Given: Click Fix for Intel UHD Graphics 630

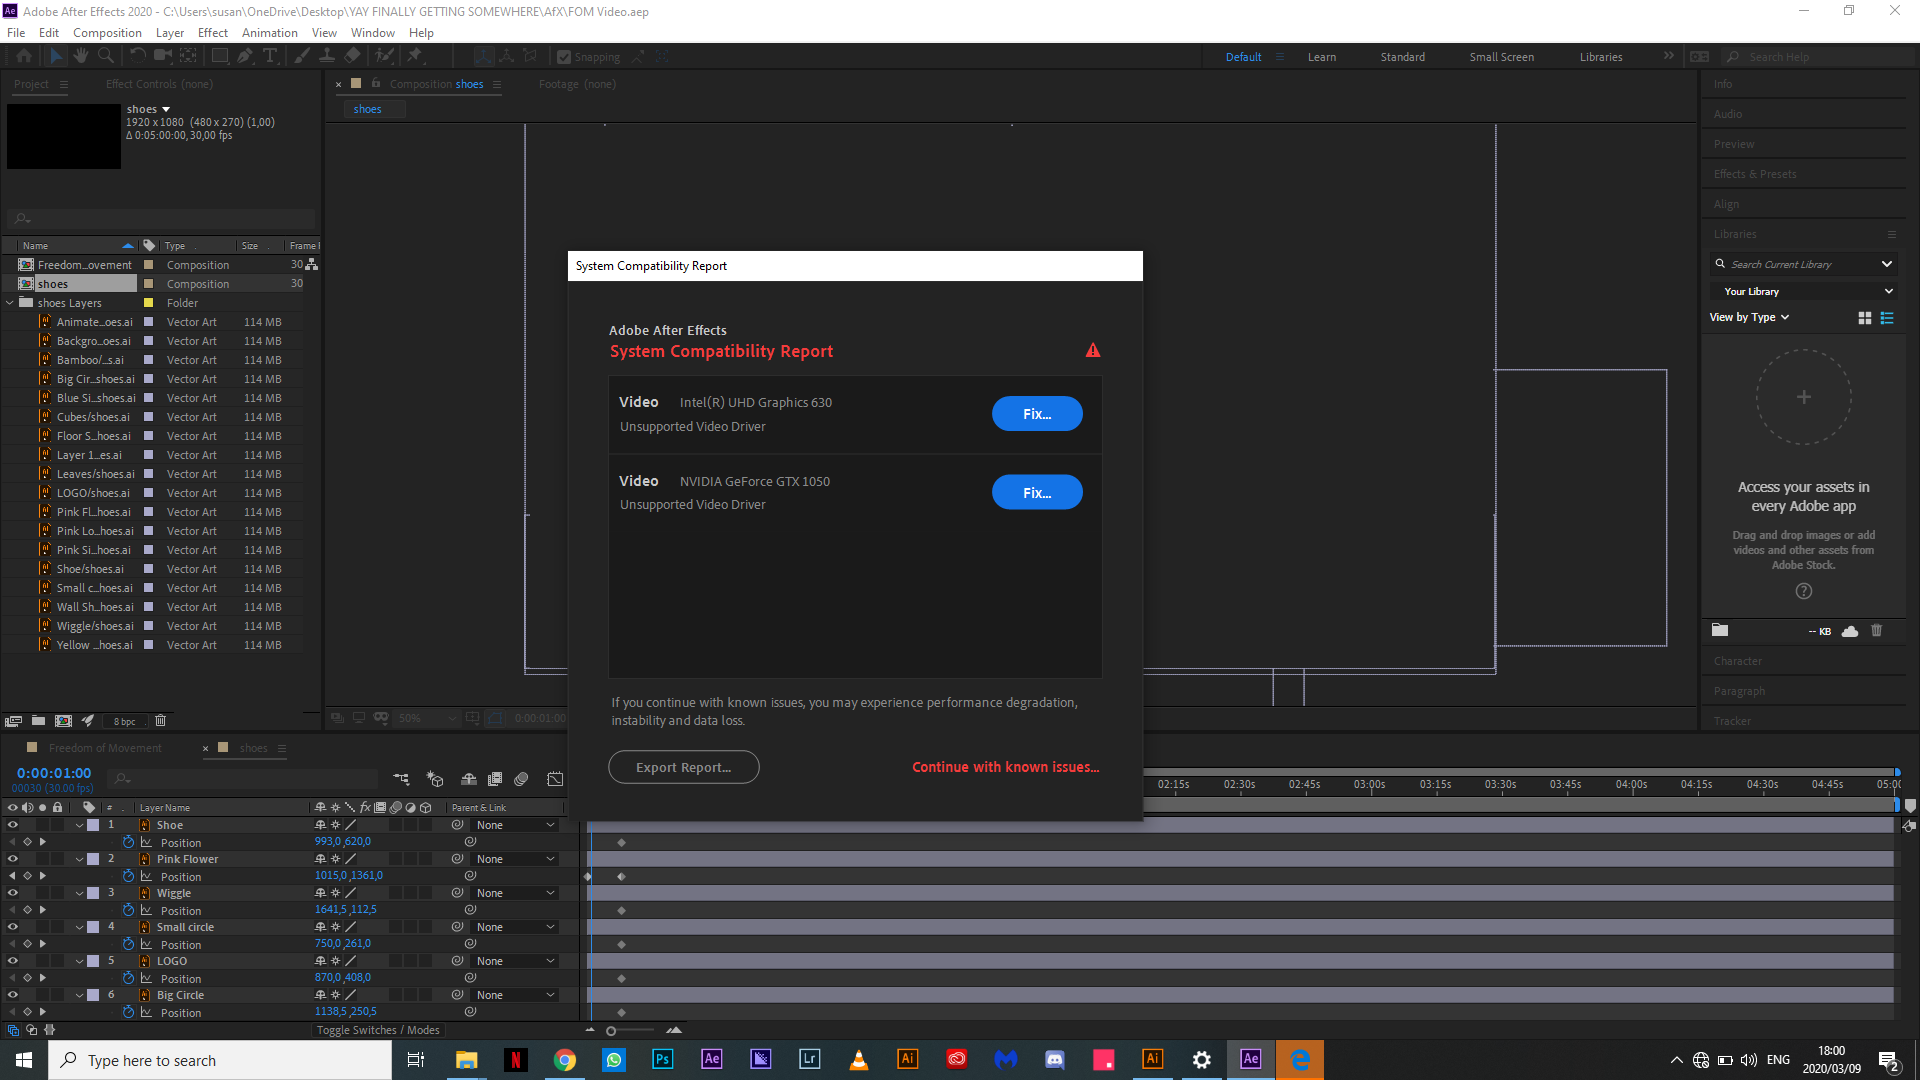Looking at the screenshot, I should (x=1036, y=414).
